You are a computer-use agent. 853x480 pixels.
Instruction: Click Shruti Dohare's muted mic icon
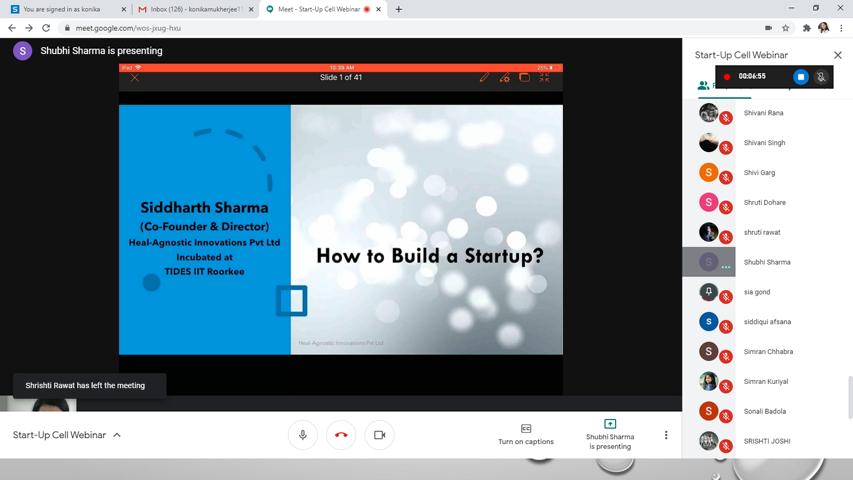[726, 207]
